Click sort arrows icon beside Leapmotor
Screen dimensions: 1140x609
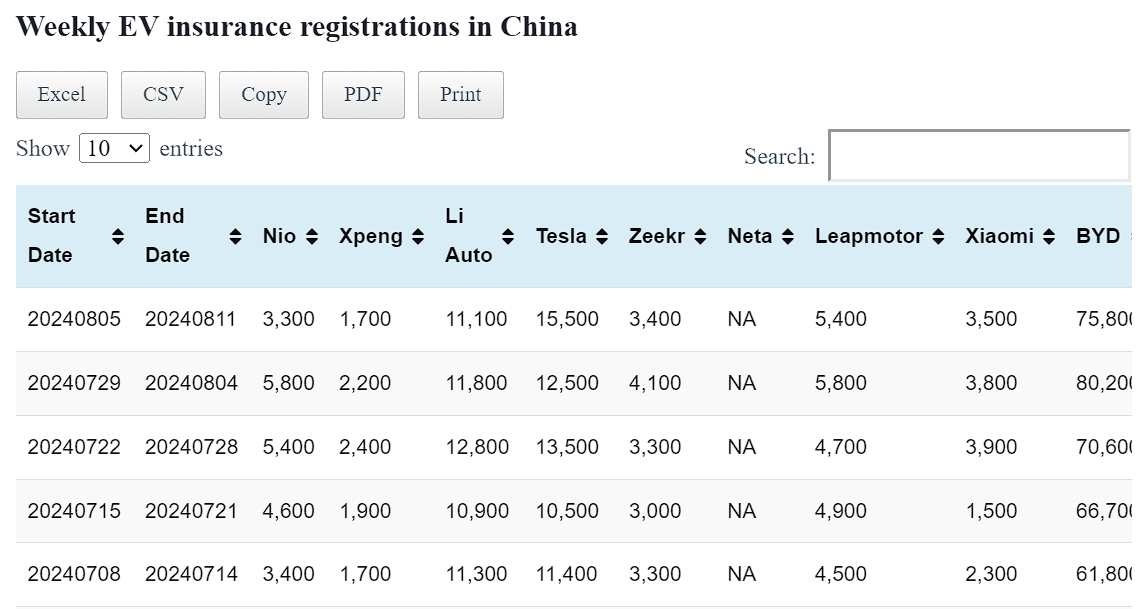click(x=938, y=237)
